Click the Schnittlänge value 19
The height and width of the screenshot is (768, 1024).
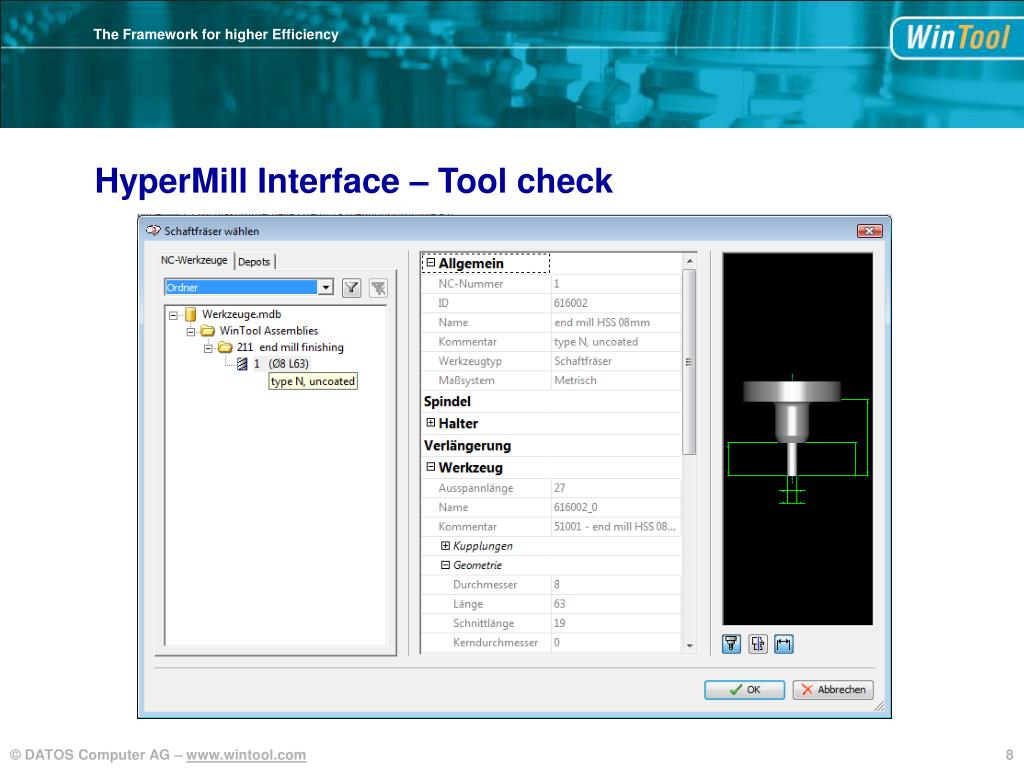(560, 623)
